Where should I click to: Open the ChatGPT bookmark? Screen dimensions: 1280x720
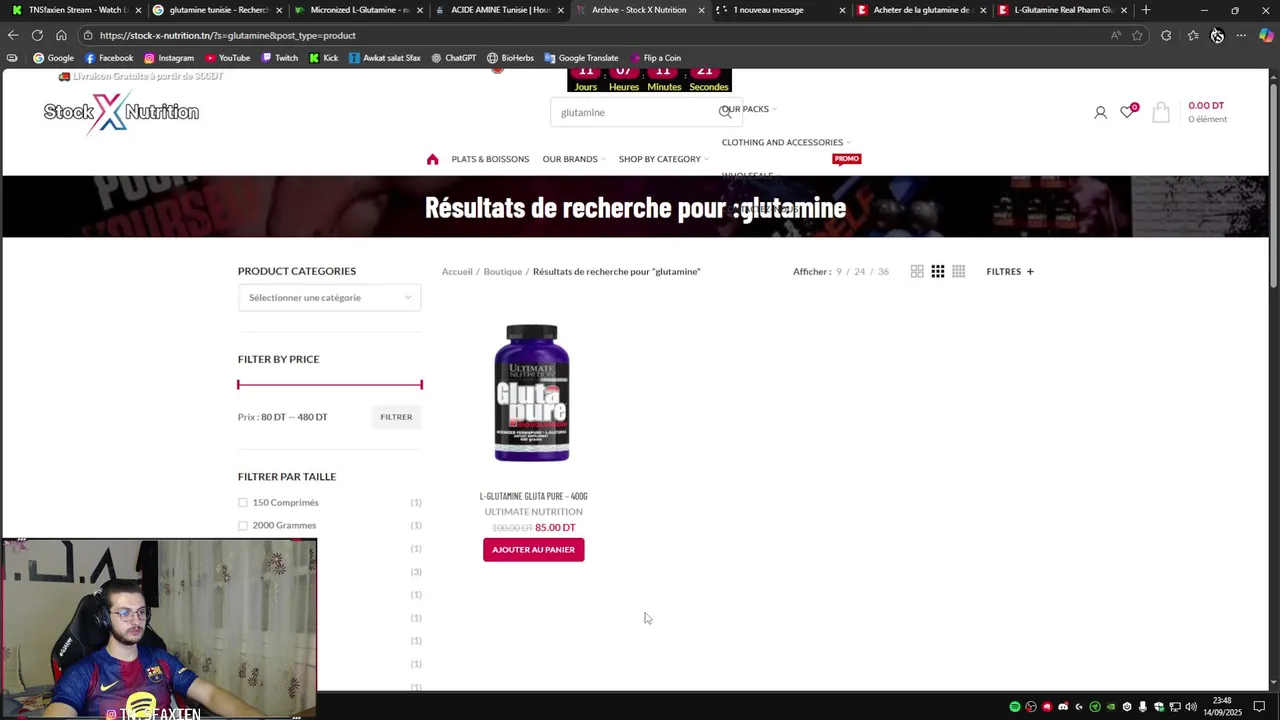pyautogui.click(x=453, y=58)
